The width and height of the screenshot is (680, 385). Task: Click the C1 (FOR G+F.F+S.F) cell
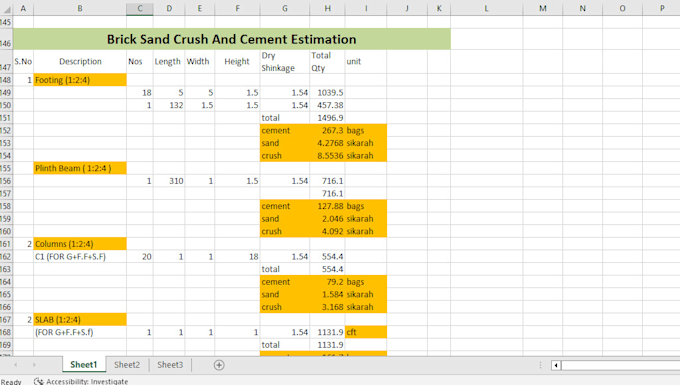[80, 257]
